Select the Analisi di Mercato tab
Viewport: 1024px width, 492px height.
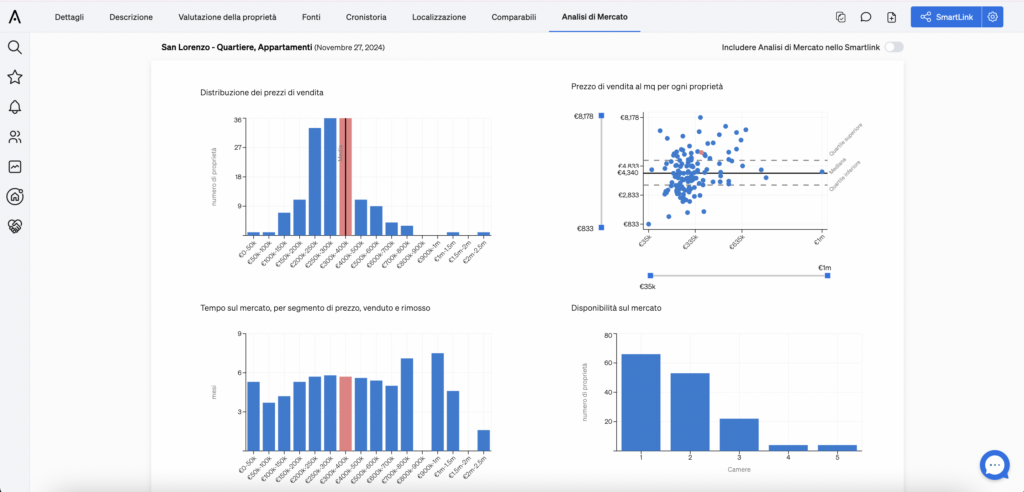[594, 17]
